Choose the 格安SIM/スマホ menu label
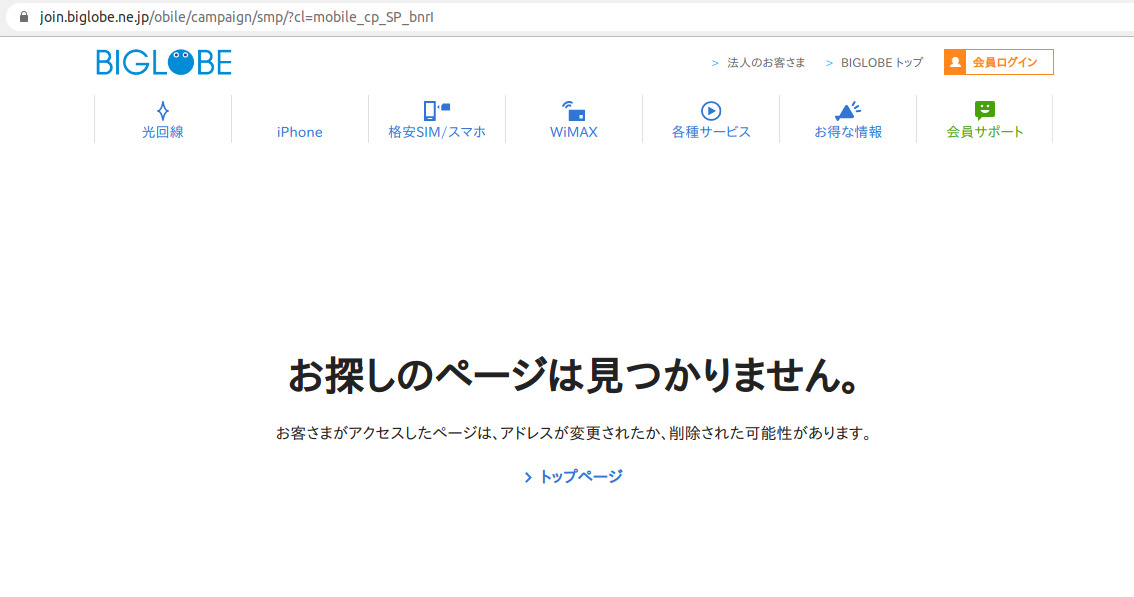This screenshot has width=1134, height=597. click(x=437, y=132)
